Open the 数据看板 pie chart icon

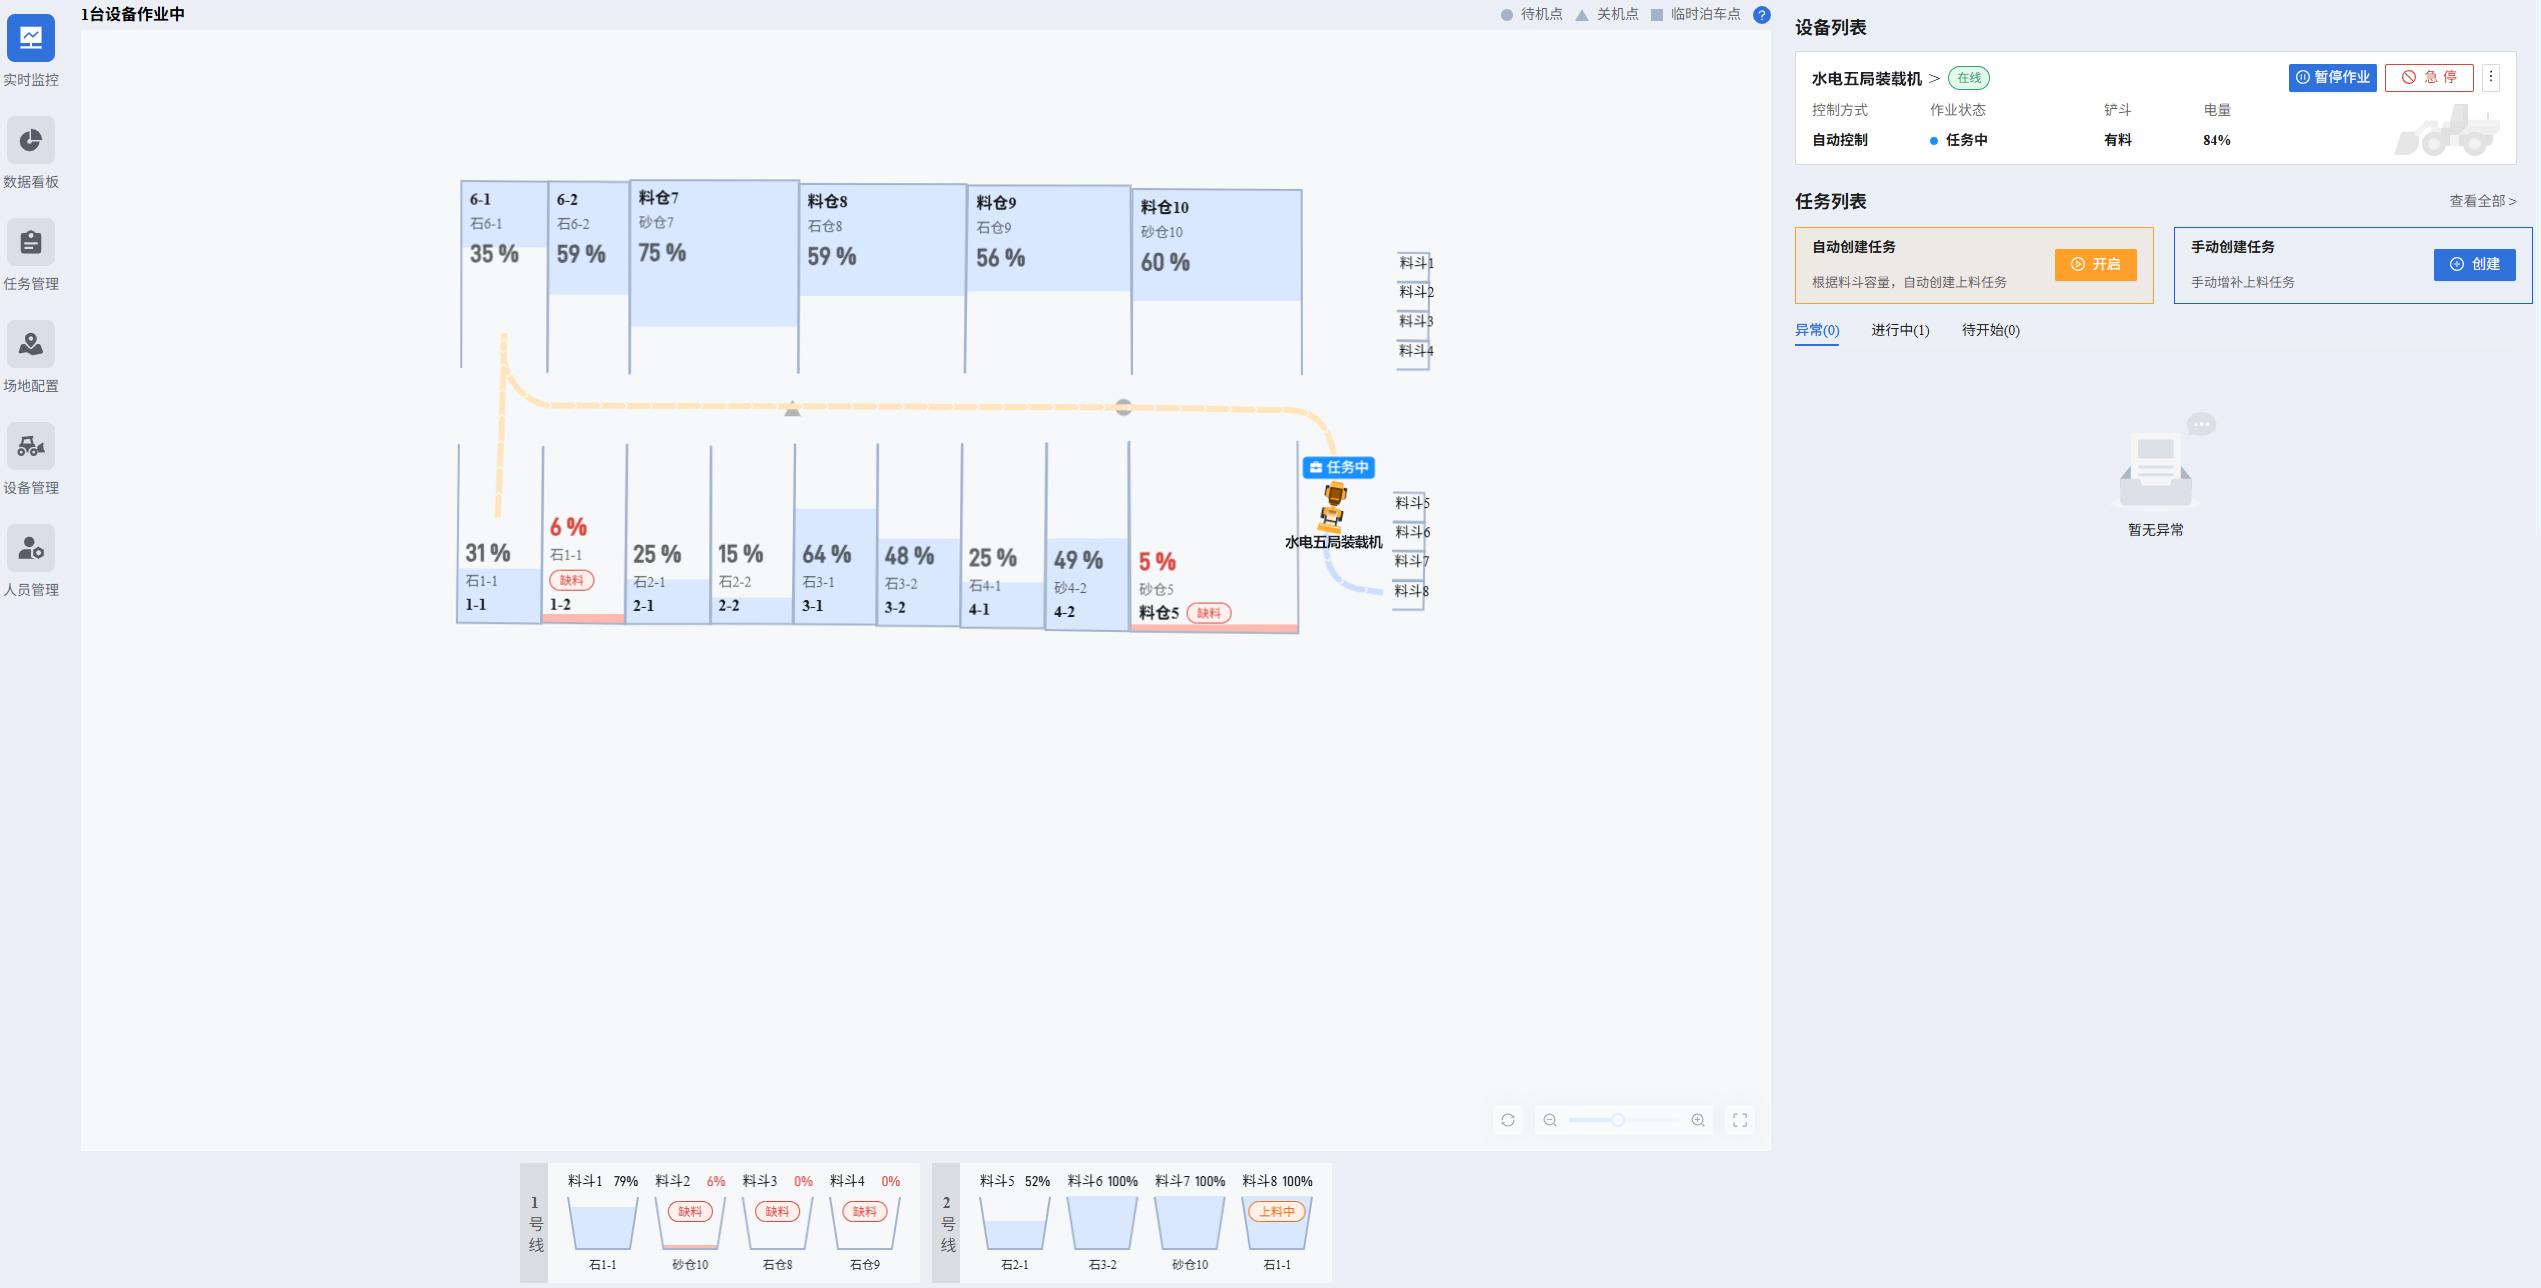31,141
